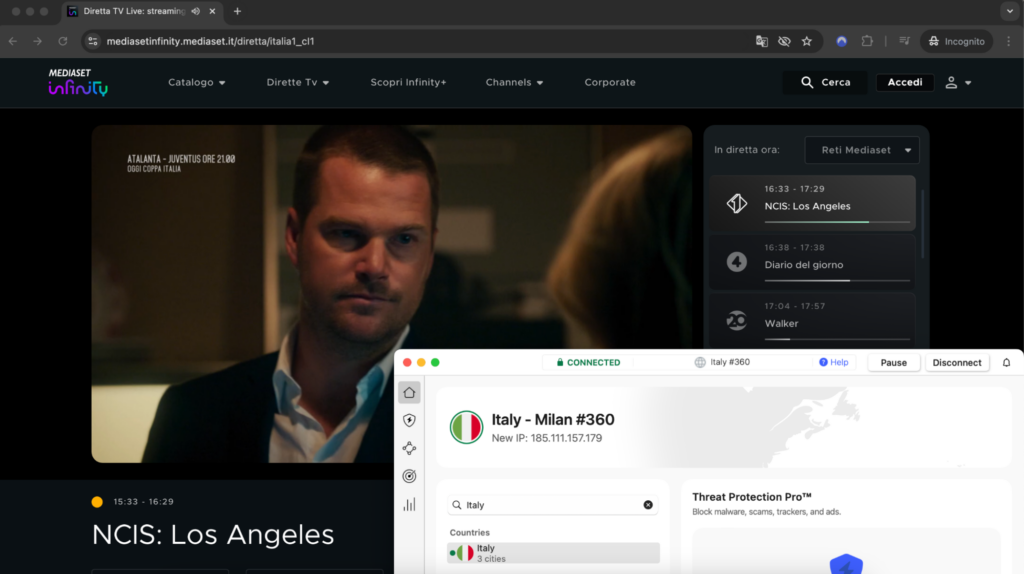Click the Threat Protection Pro heading
Screen dimensions: 1024x574
(752, 497)
